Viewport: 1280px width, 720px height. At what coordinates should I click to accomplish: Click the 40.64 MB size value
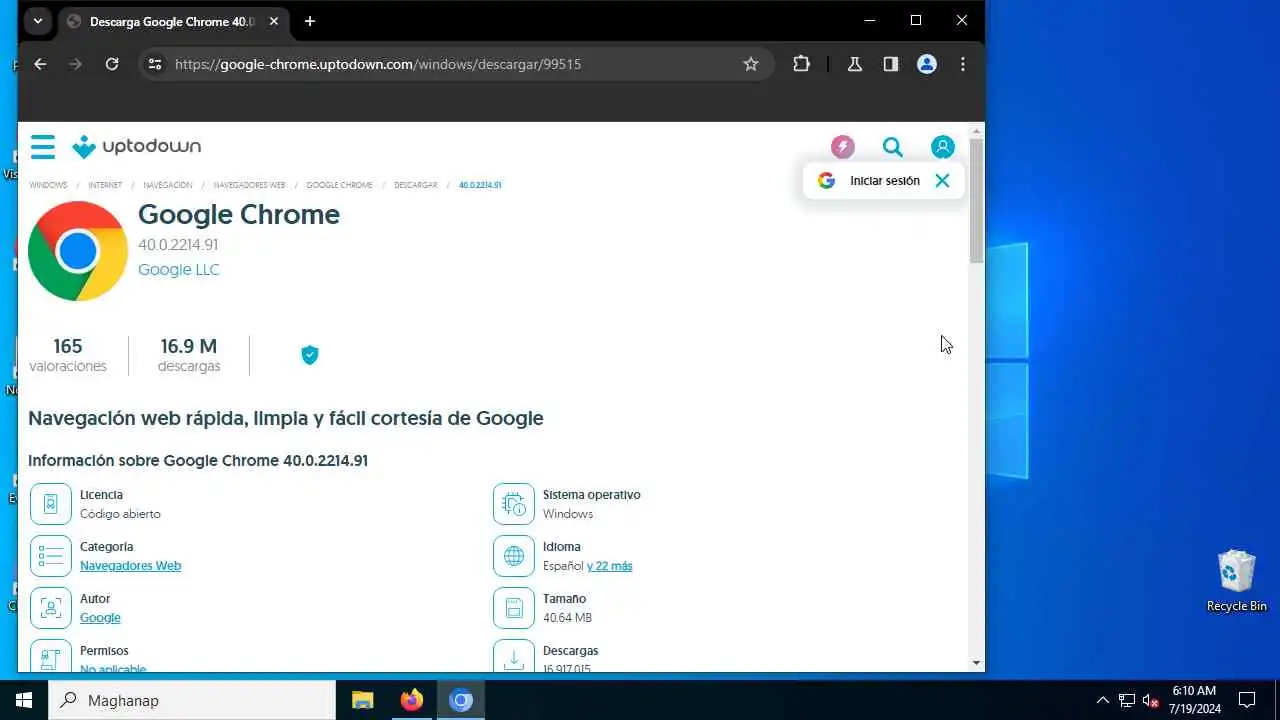(x=567, y=618)
